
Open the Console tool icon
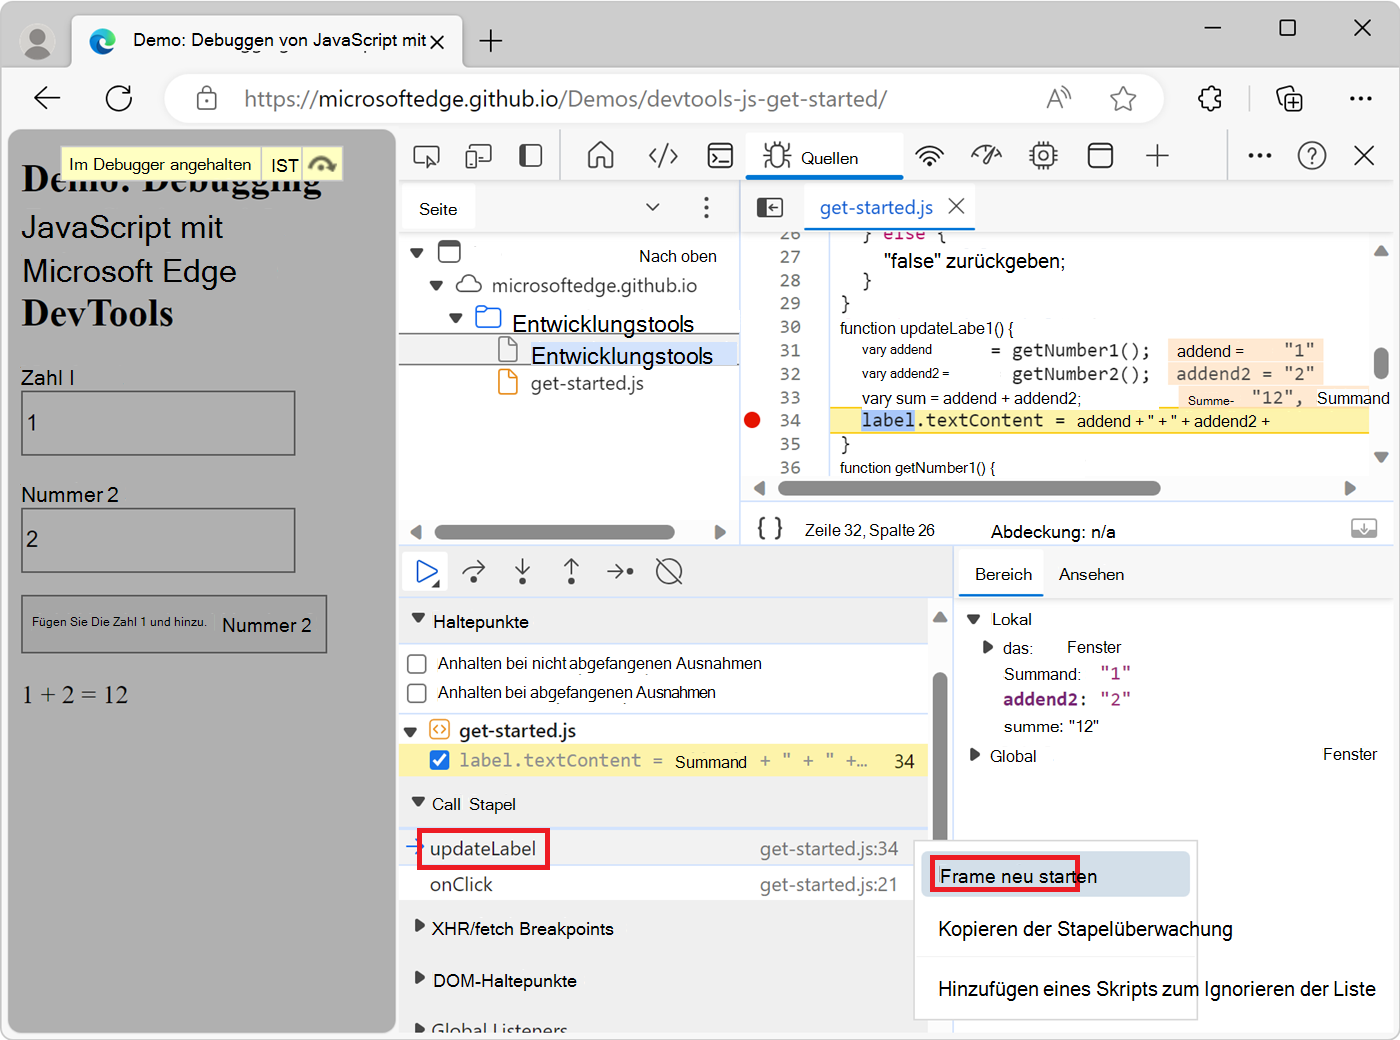(720, 156)
